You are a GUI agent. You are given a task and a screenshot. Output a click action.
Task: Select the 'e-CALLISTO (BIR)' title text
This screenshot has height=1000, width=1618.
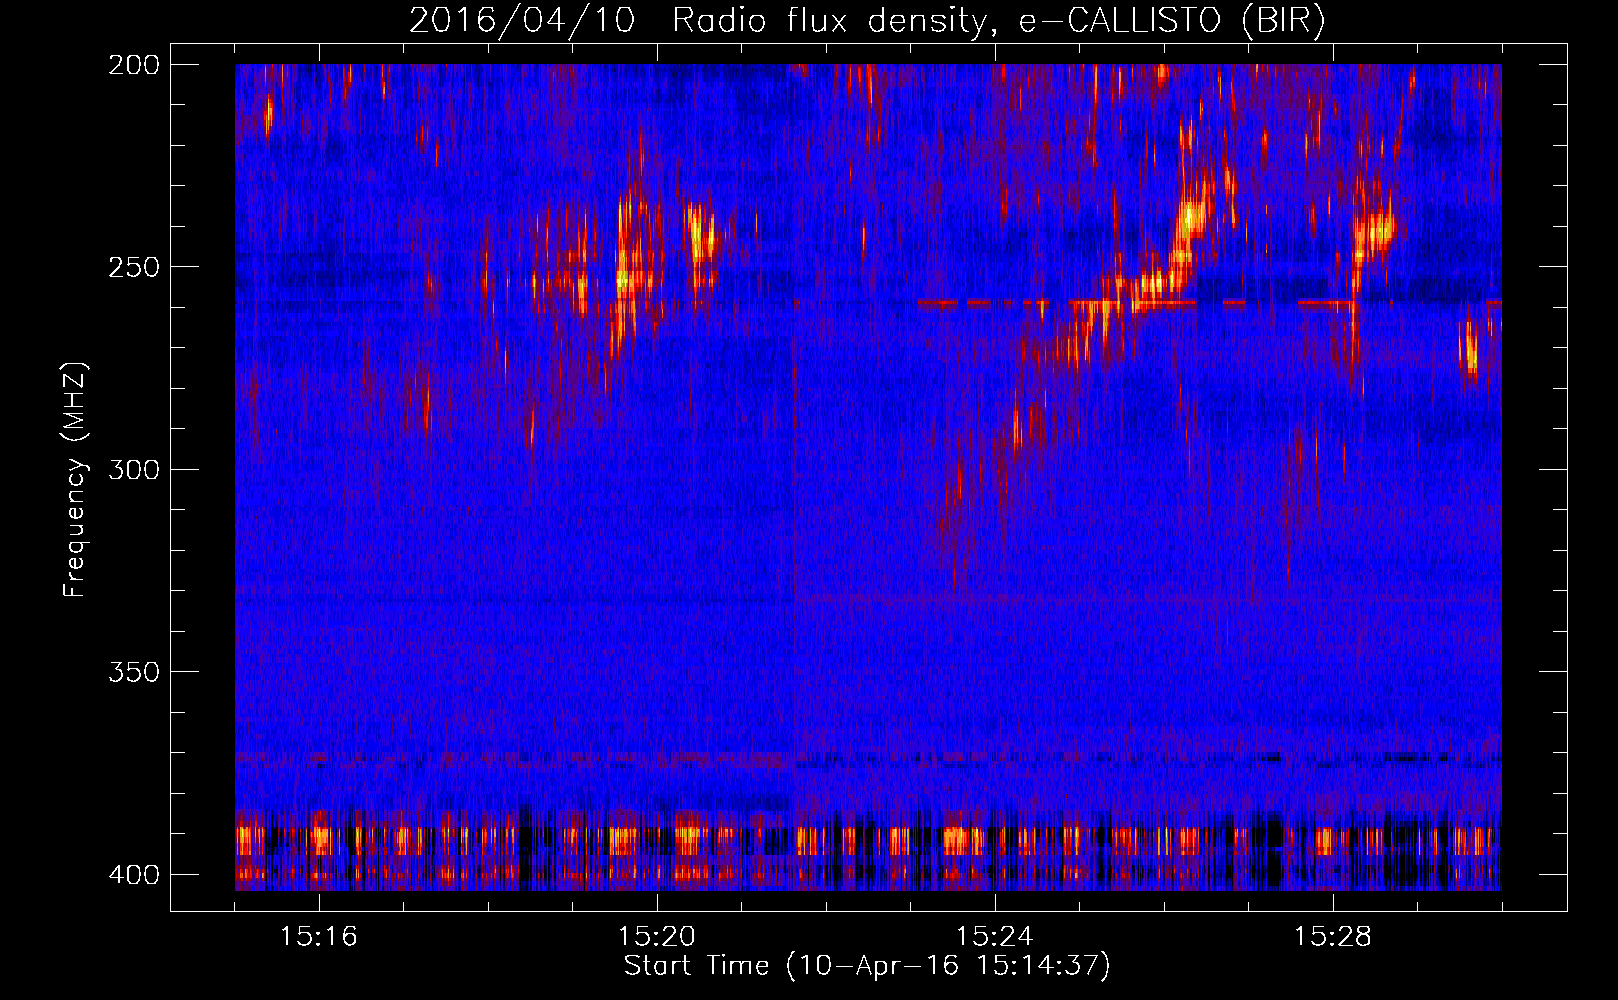[1171, 21]
